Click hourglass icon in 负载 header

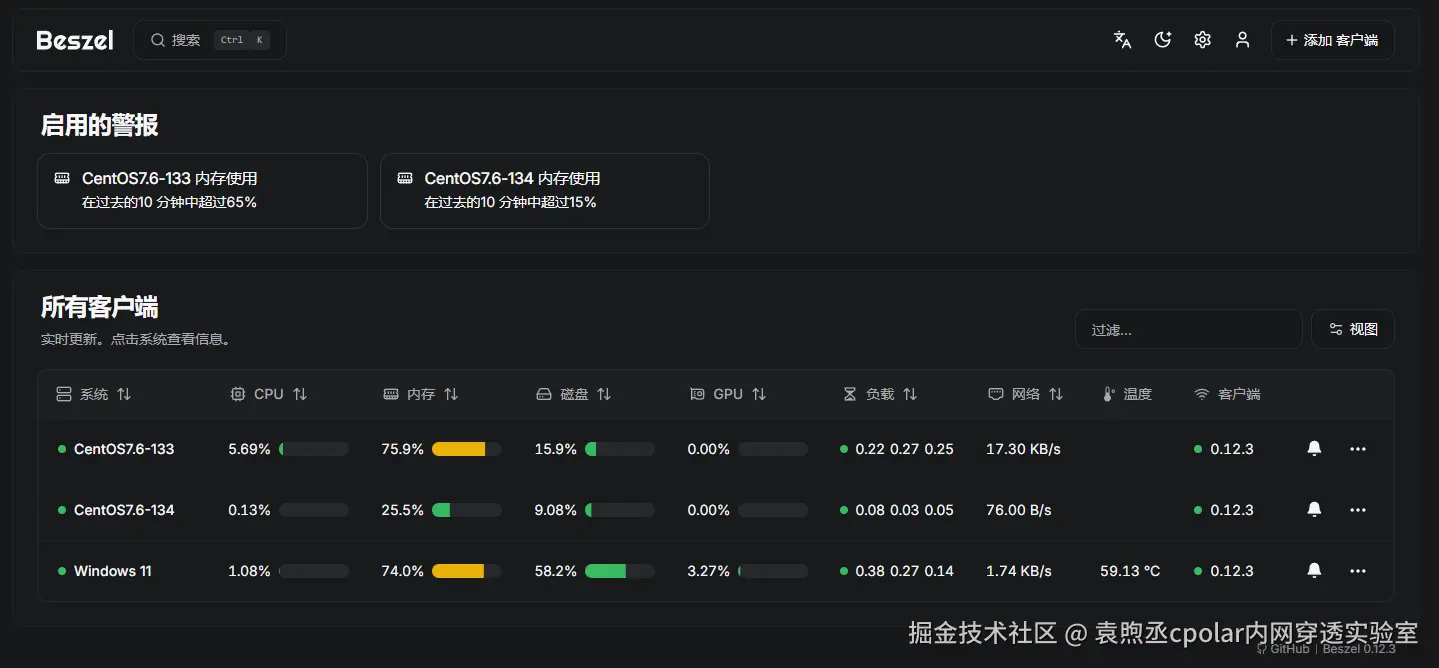click(850, 394)
